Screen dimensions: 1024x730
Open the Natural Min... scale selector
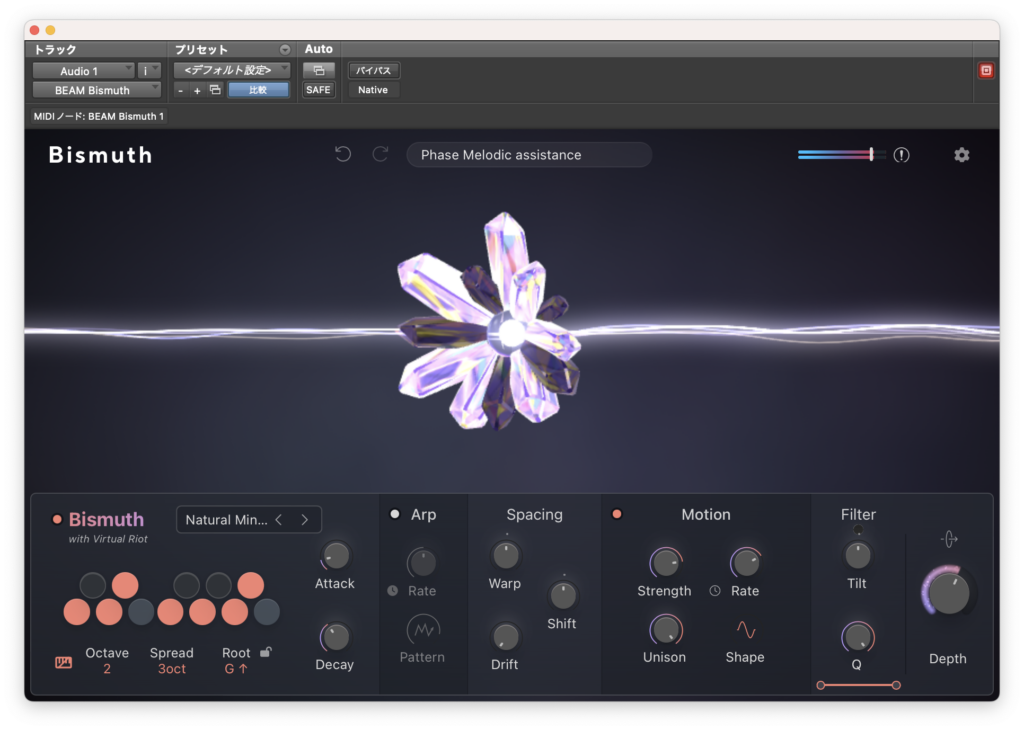249,520
